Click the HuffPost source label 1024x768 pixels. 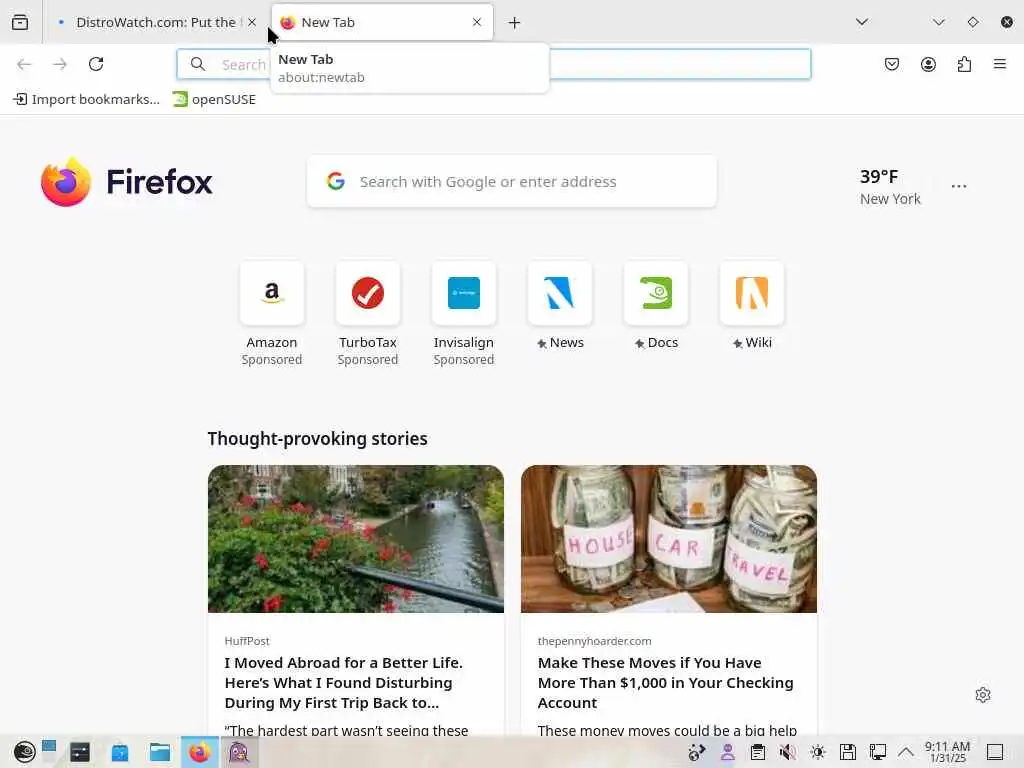tap(247, 641)
